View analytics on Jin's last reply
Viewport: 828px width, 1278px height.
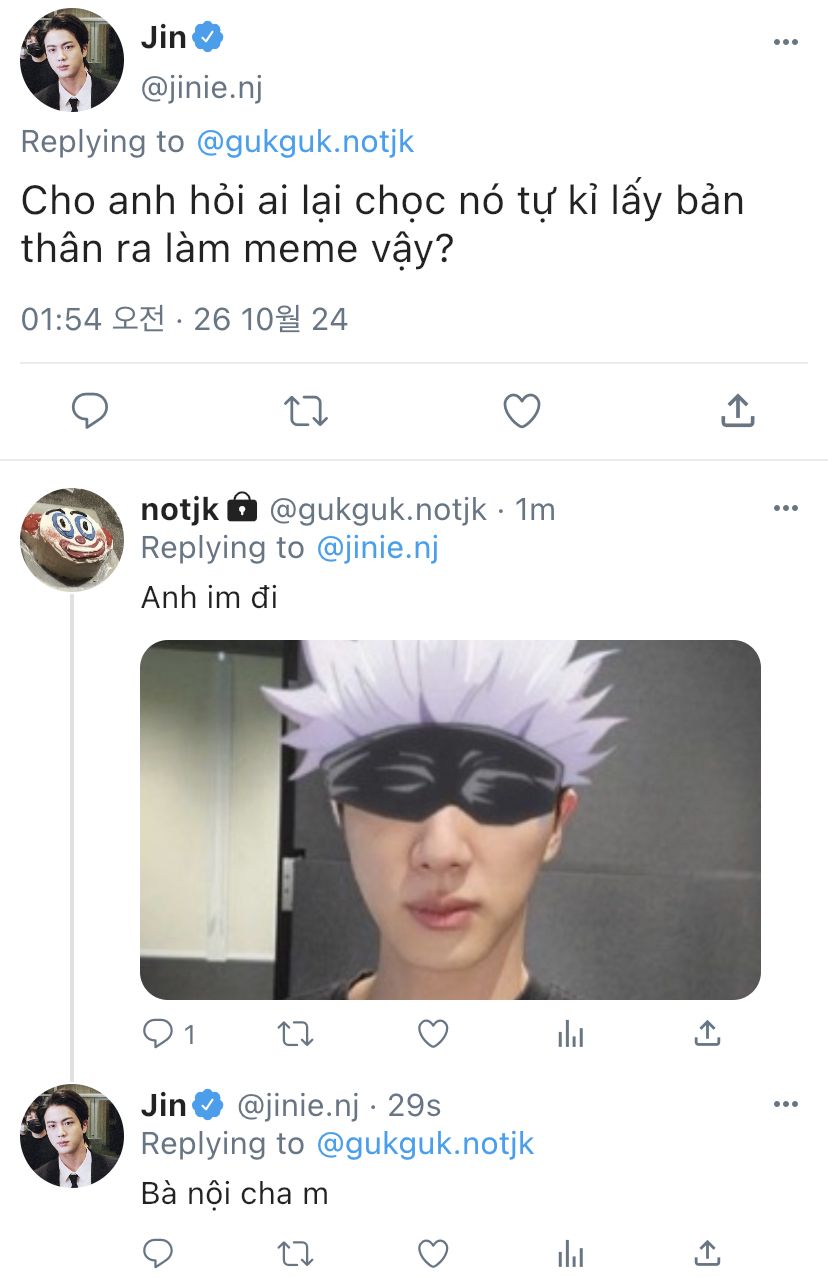pos(570,1253)
